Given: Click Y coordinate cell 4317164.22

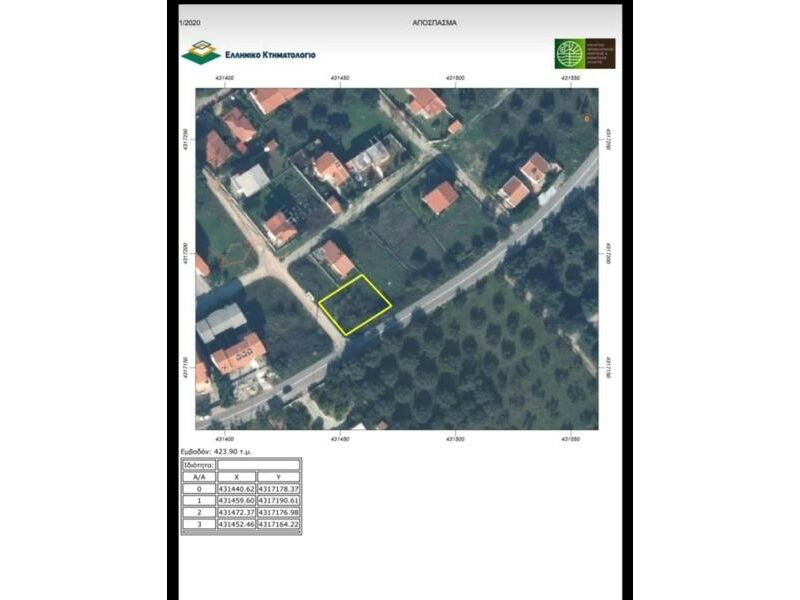Looking at the screenshot, I should [279, 524].
